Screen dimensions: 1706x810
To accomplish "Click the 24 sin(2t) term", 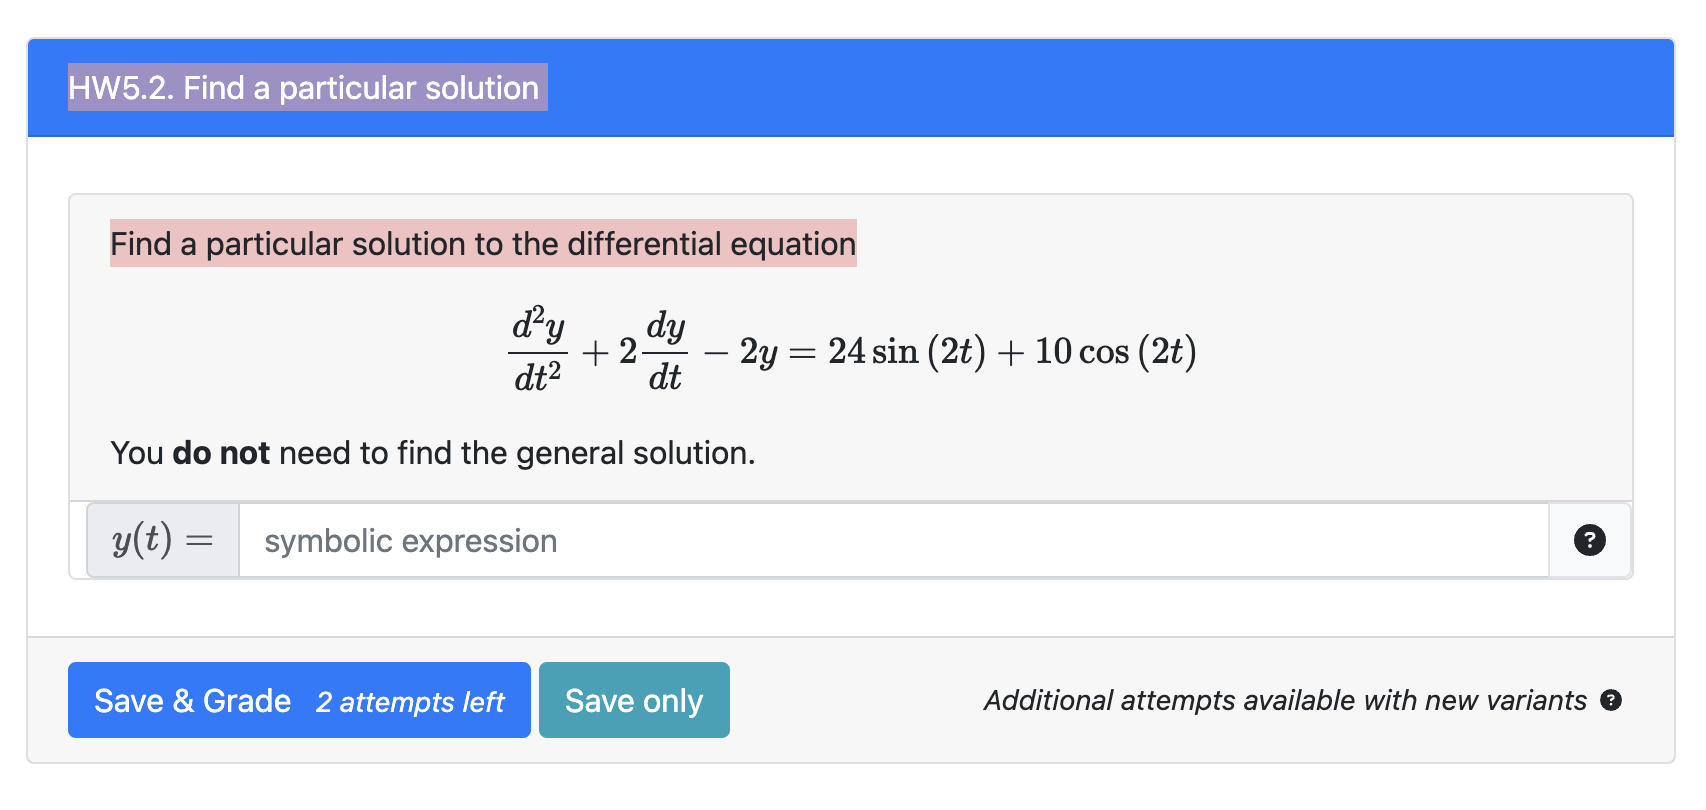I will (906, 351).
